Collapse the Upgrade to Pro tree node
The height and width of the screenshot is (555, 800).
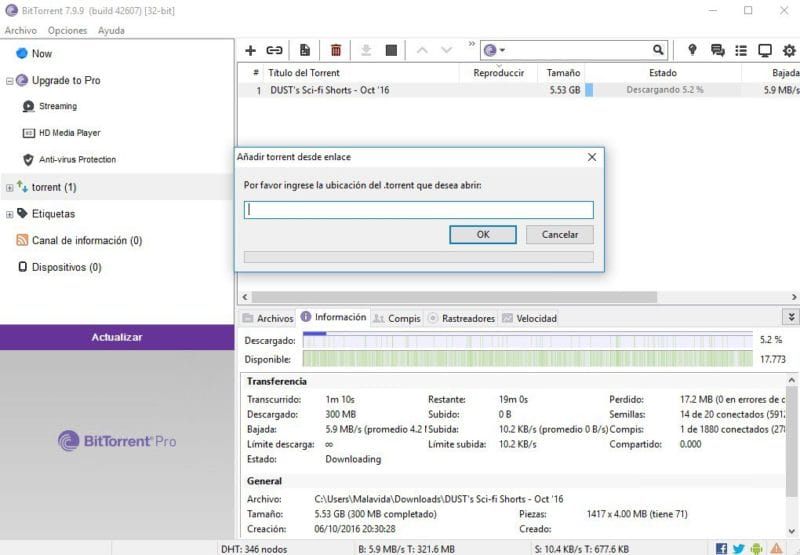[x=9, y=81]
